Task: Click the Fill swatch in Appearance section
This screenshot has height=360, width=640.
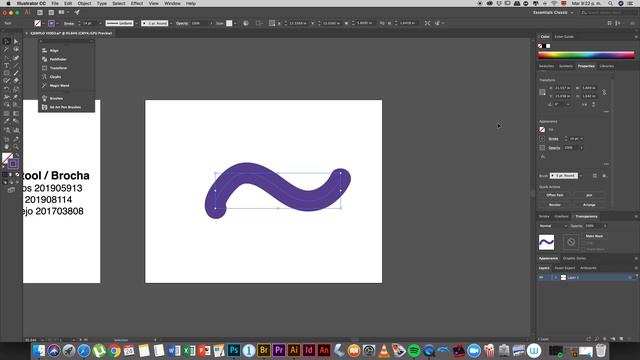Action: pyautogui.click(x=542, y=130)
